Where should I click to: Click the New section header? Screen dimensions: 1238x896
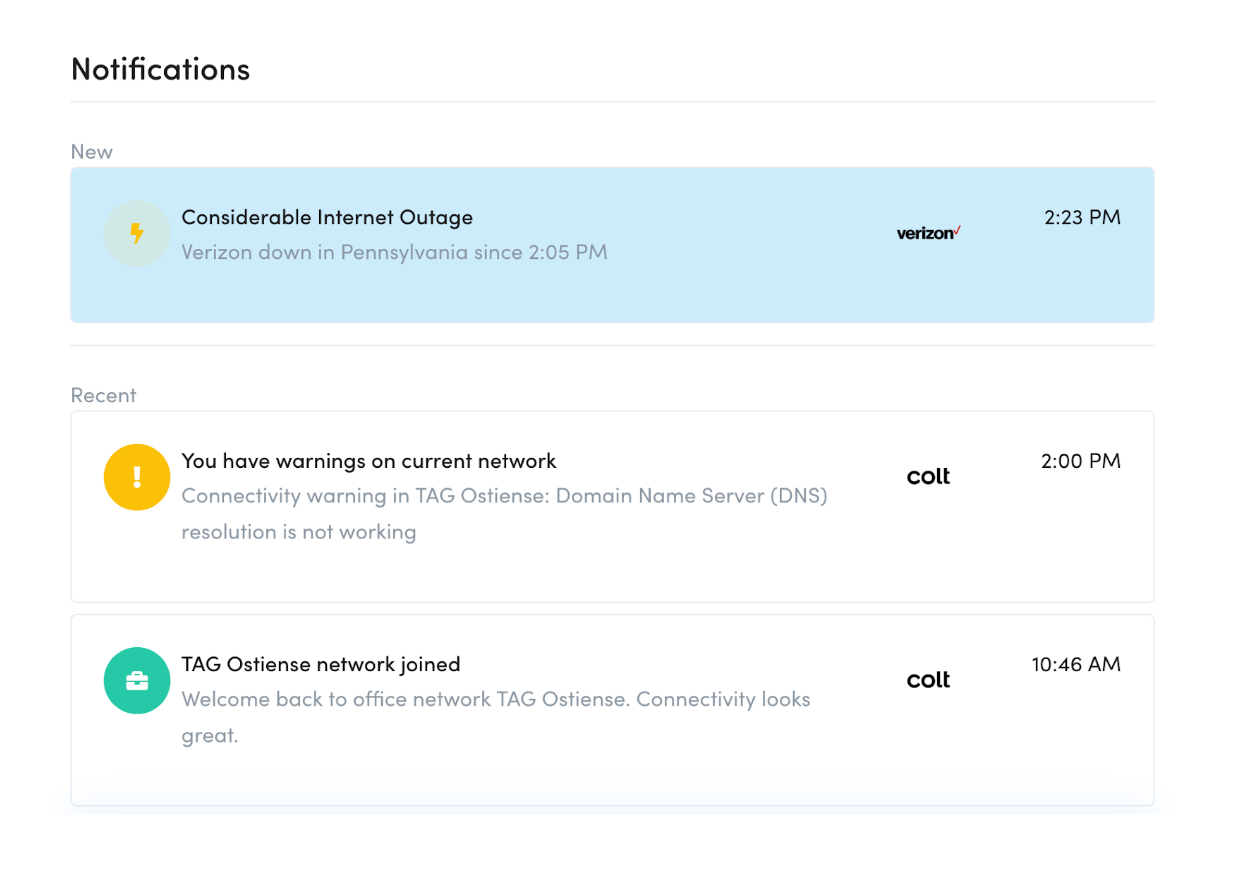pos(91,151)
